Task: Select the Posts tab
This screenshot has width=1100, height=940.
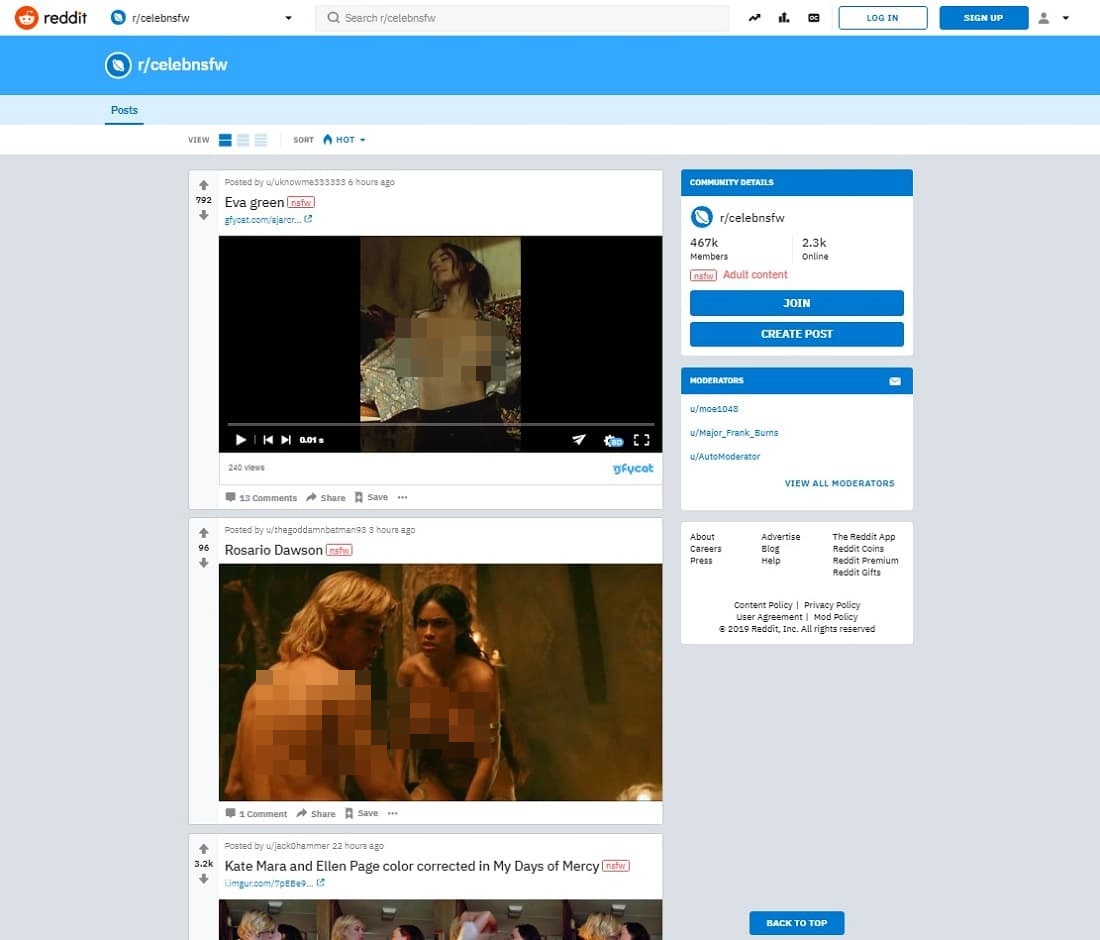Action: coord(124,110)
